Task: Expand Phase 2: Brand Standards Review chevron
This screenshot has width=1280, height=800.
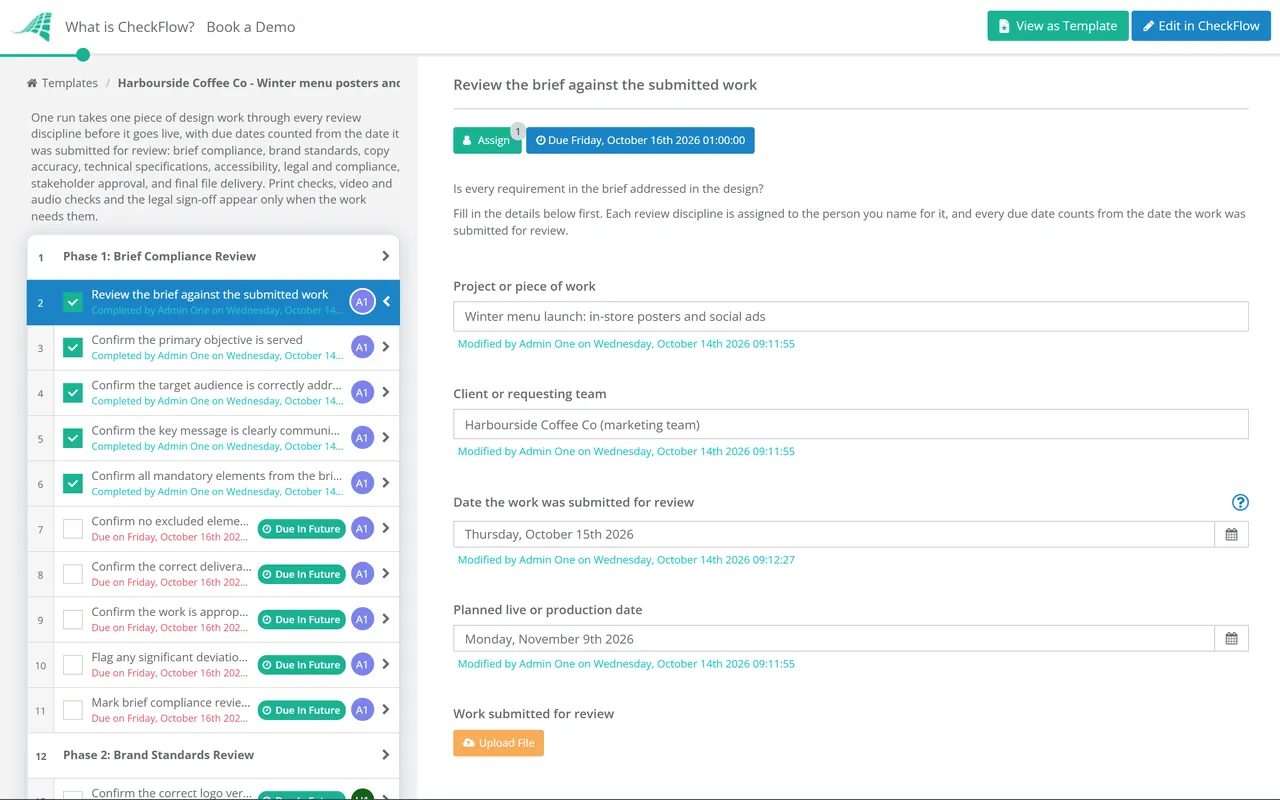Action: click(x=386, y=755)
